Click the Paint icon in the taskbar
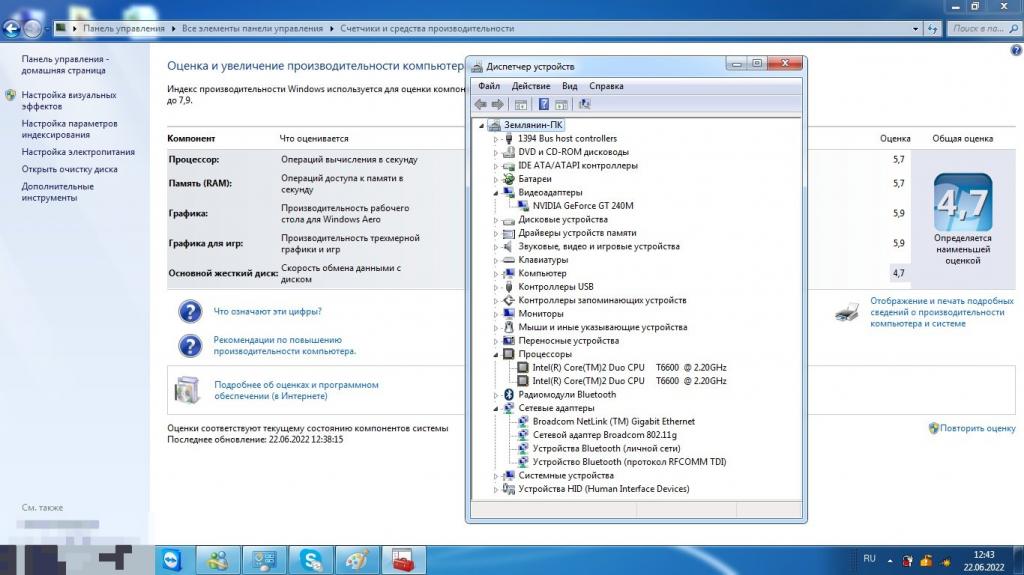Image resolution: width=1024 pixels, height=575 pixels. 357,559
